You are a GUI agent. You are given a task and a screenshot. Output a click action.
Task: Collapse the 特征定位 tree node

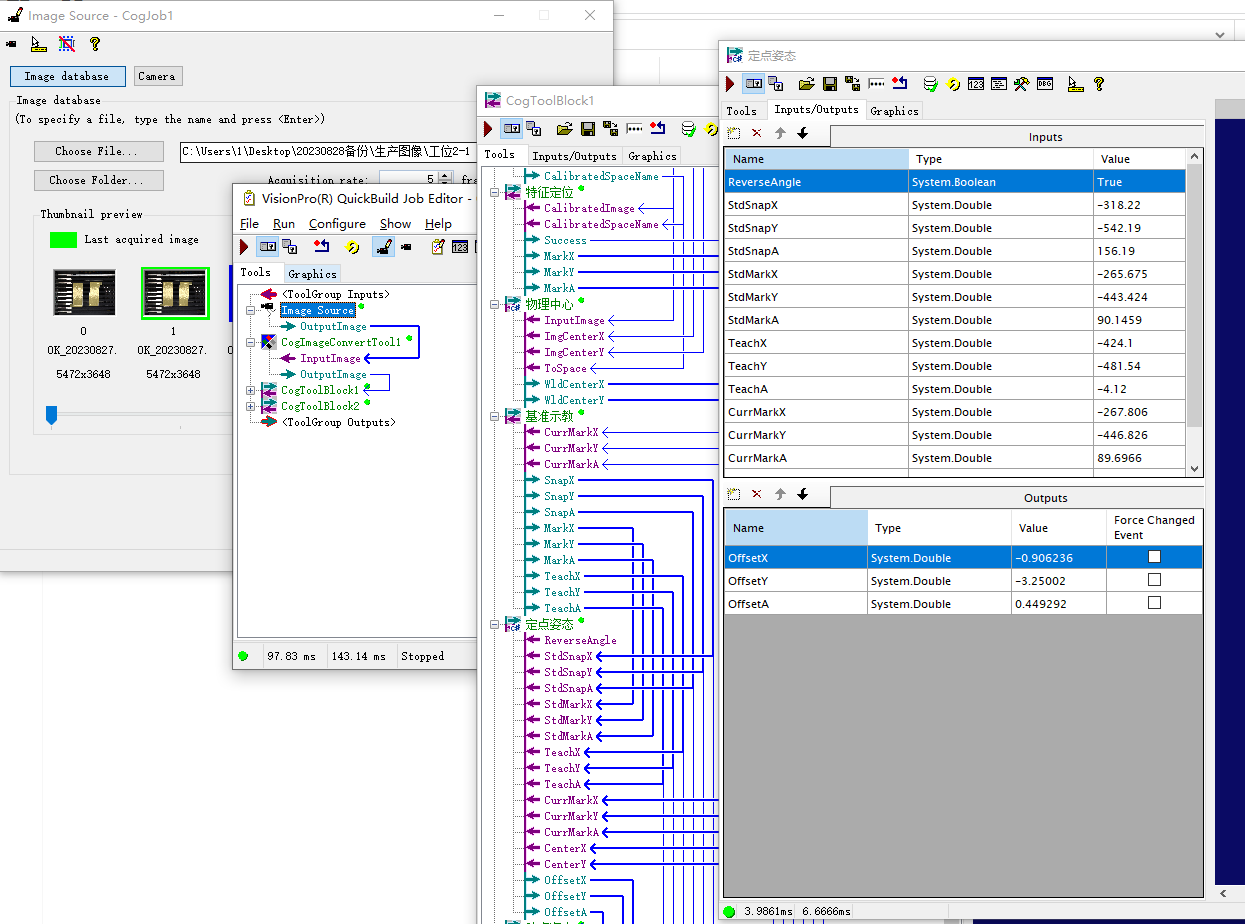click(495, 192)
